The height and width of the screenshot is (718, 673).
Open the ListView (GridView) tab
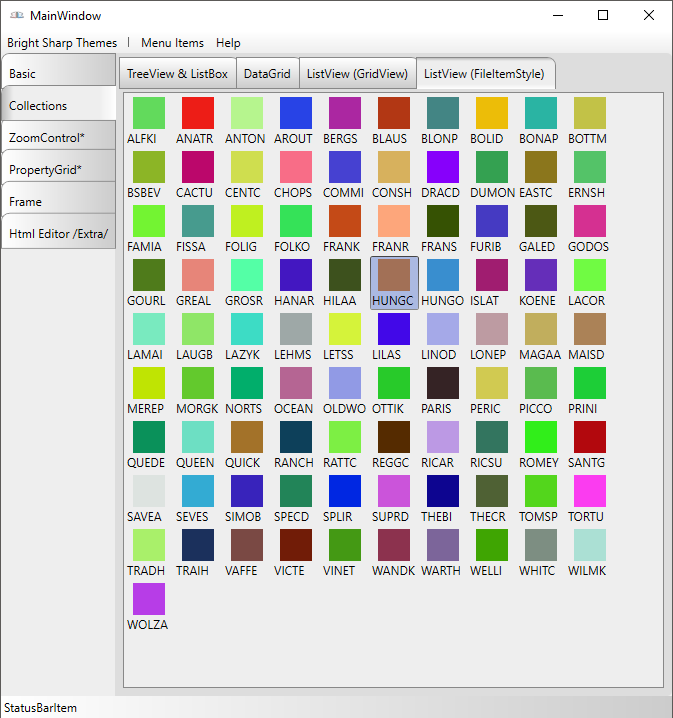point(357,74)
